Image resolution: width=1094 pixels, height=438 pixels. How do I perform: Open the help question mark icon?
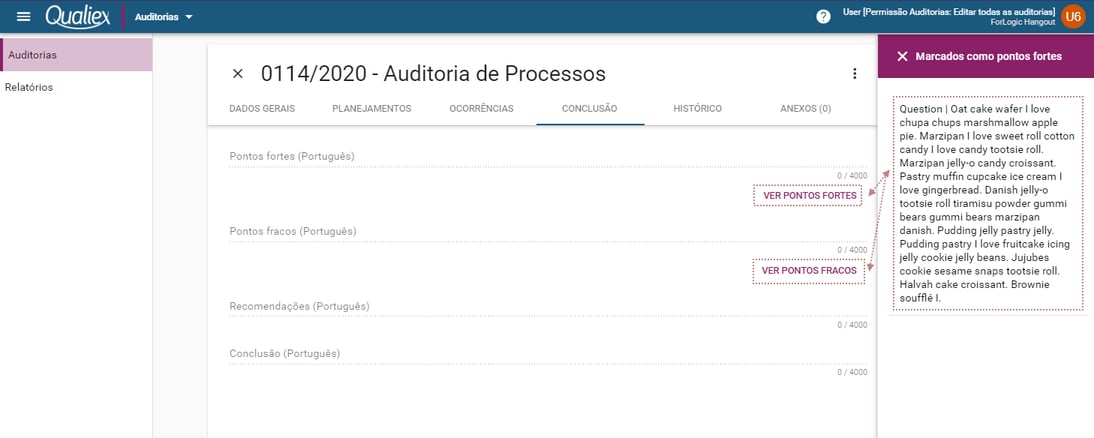(x=823, y=17)
